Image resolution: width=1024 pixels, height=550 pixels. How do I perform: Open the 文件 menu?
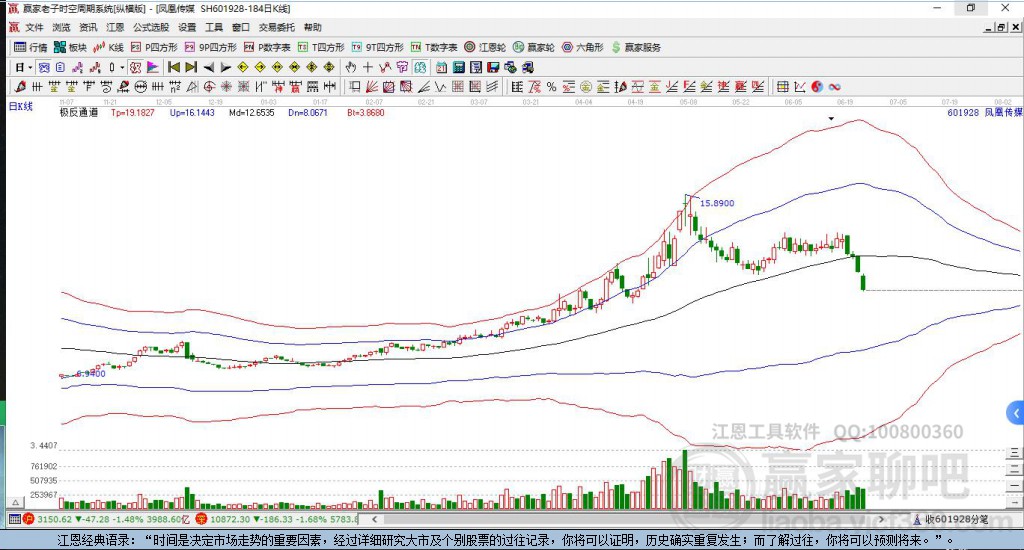[34, 27]
